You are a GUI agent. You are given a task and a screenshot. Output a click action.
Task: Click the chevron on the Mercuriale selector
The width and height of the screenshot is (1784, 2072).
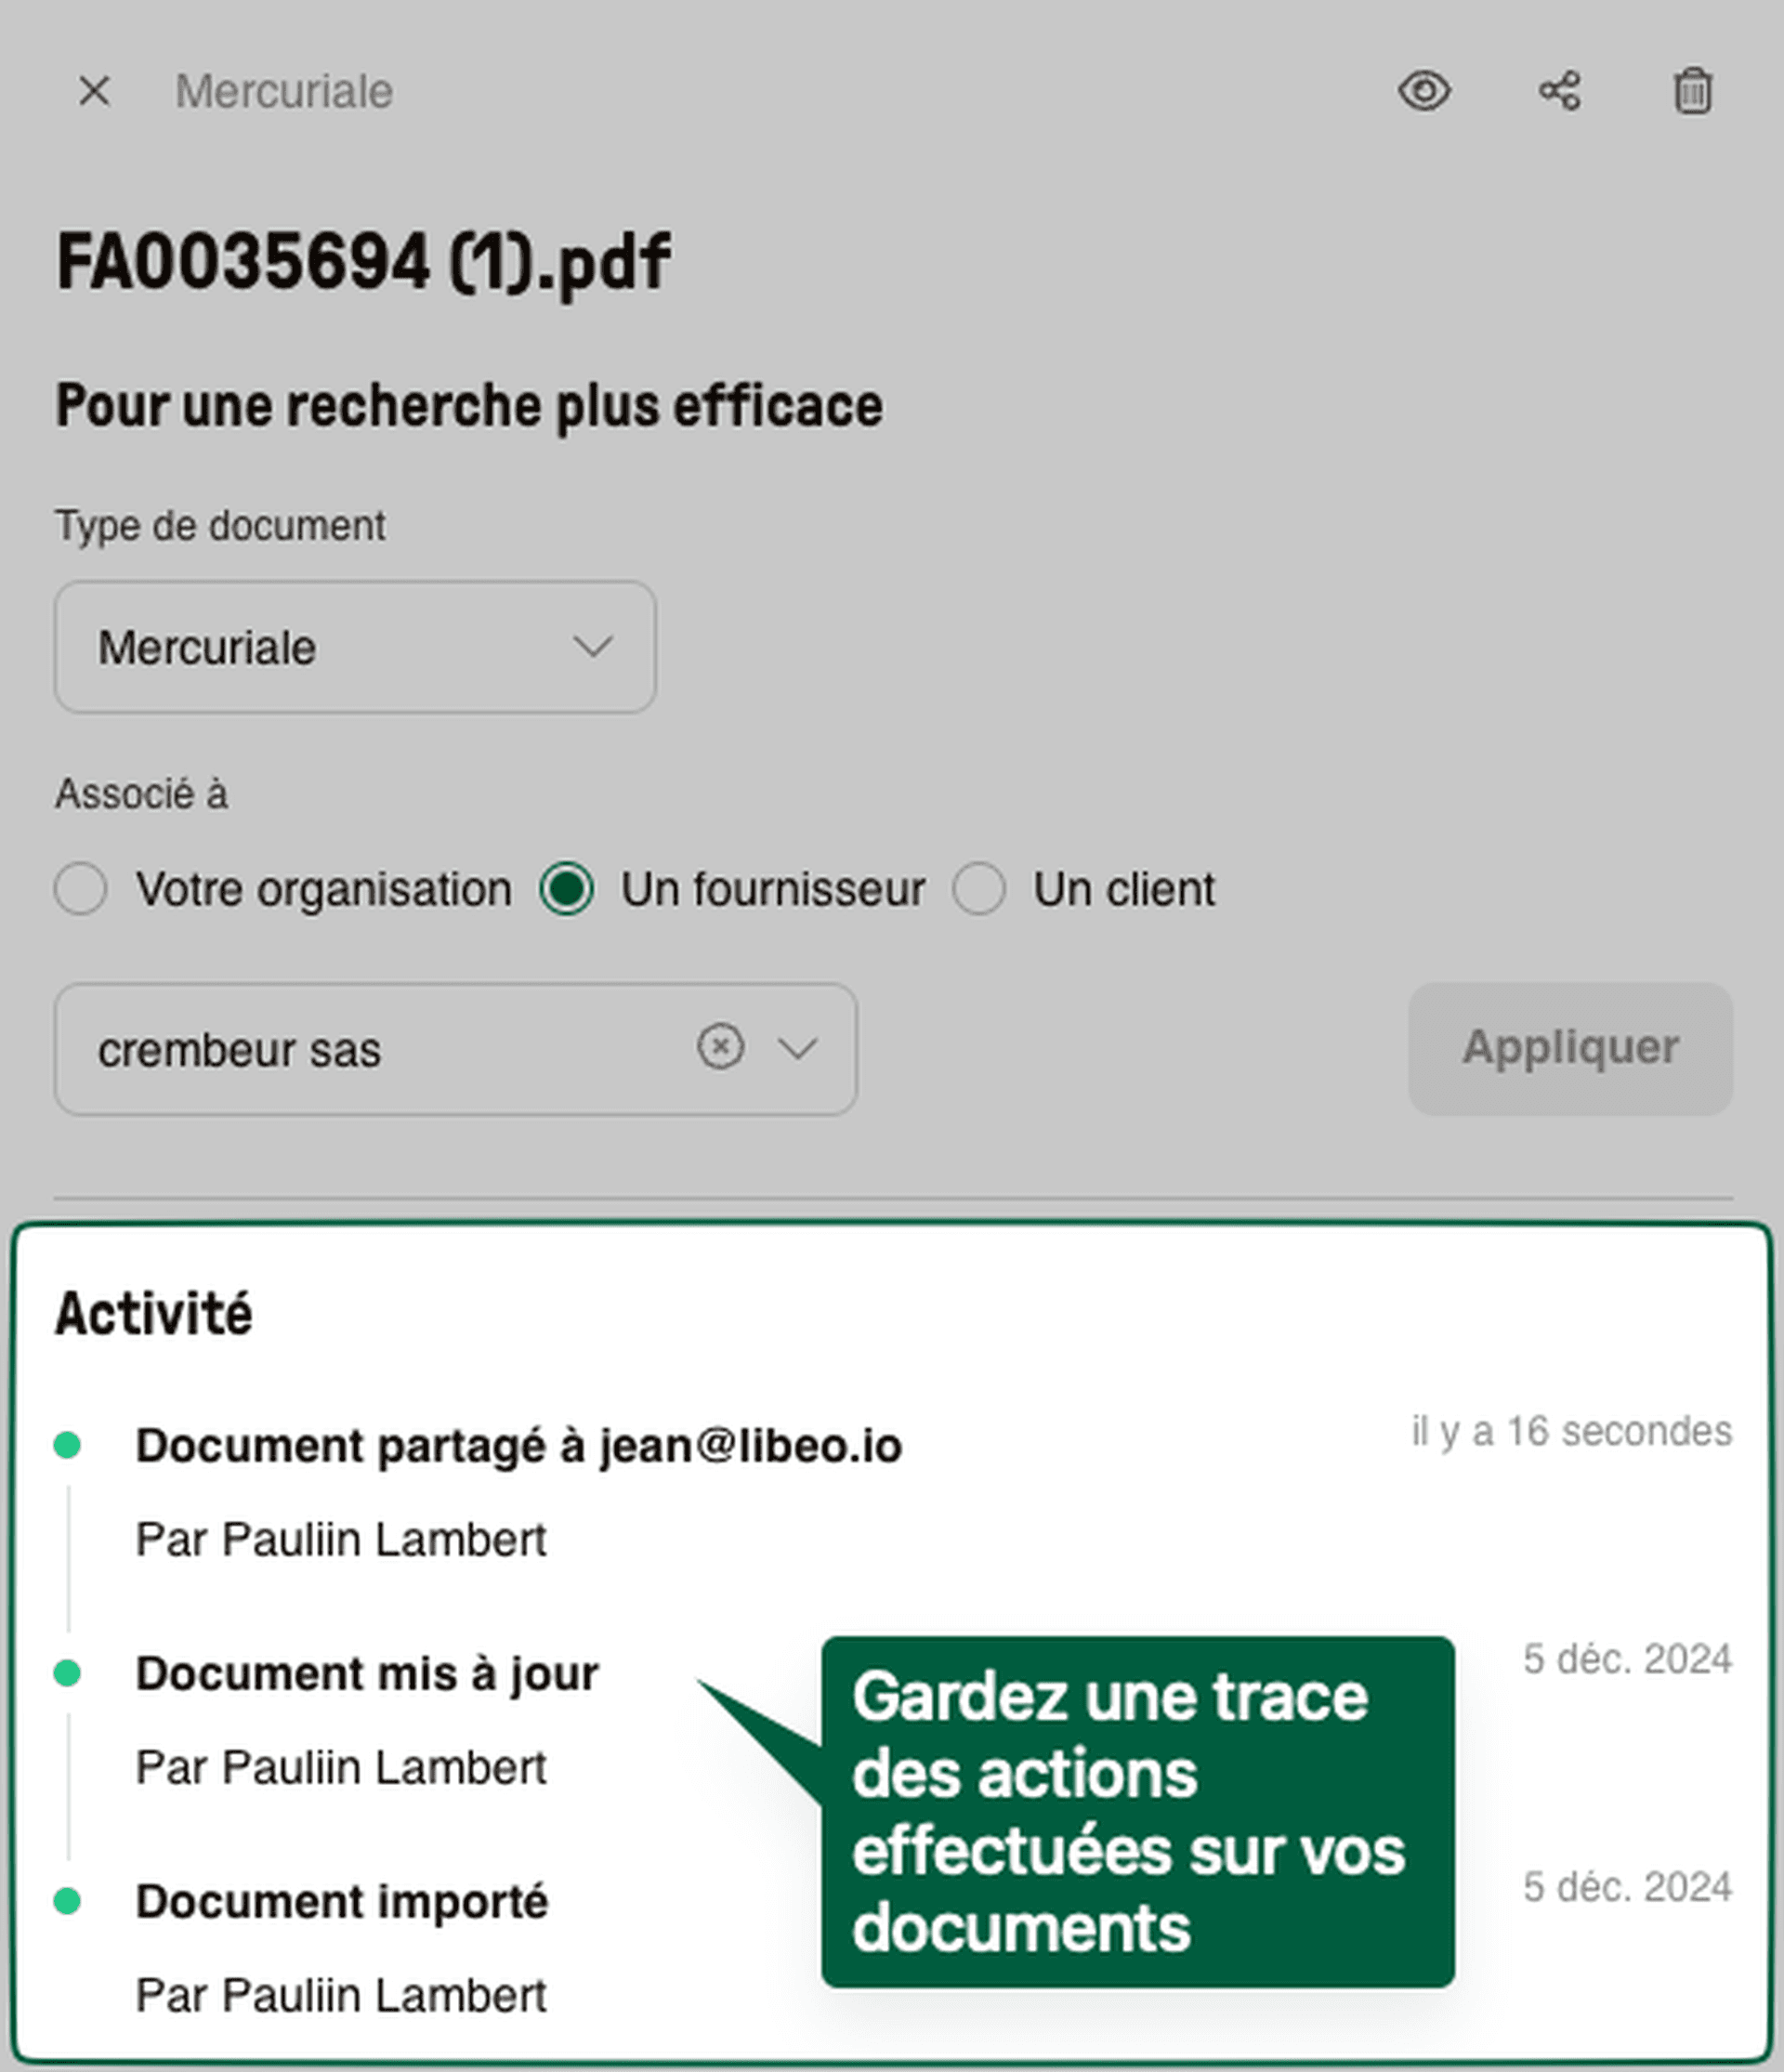pyautogui.click(x=593, y=647)
